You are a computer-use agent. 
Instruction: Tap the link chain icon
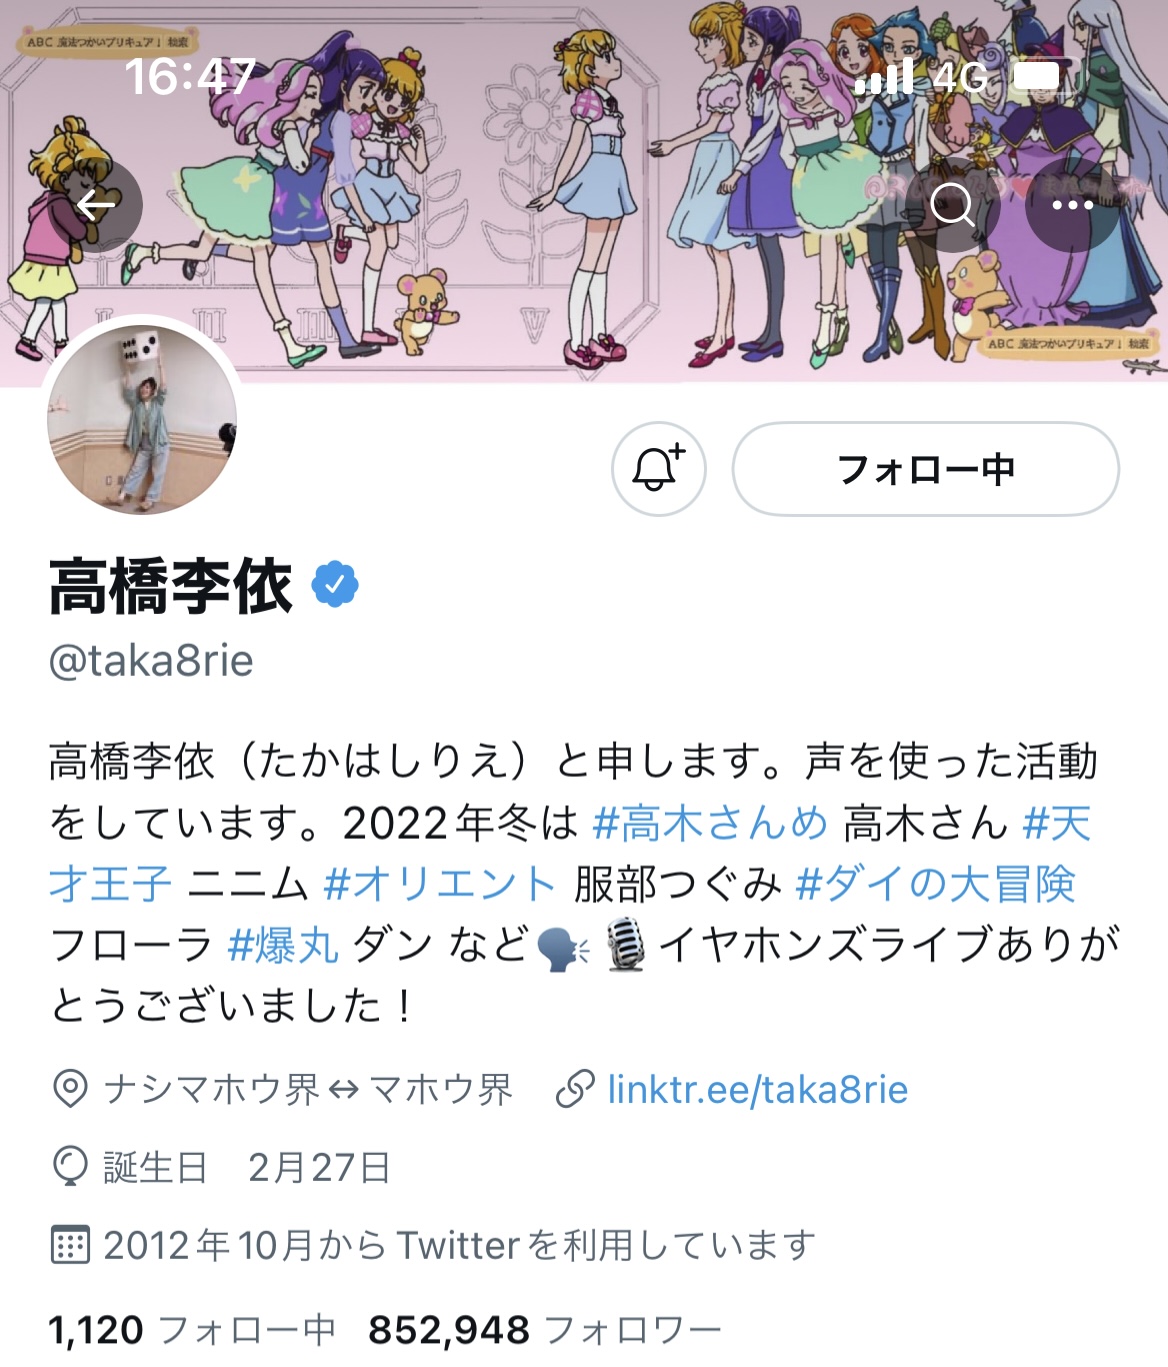(x=575, y=1089)
